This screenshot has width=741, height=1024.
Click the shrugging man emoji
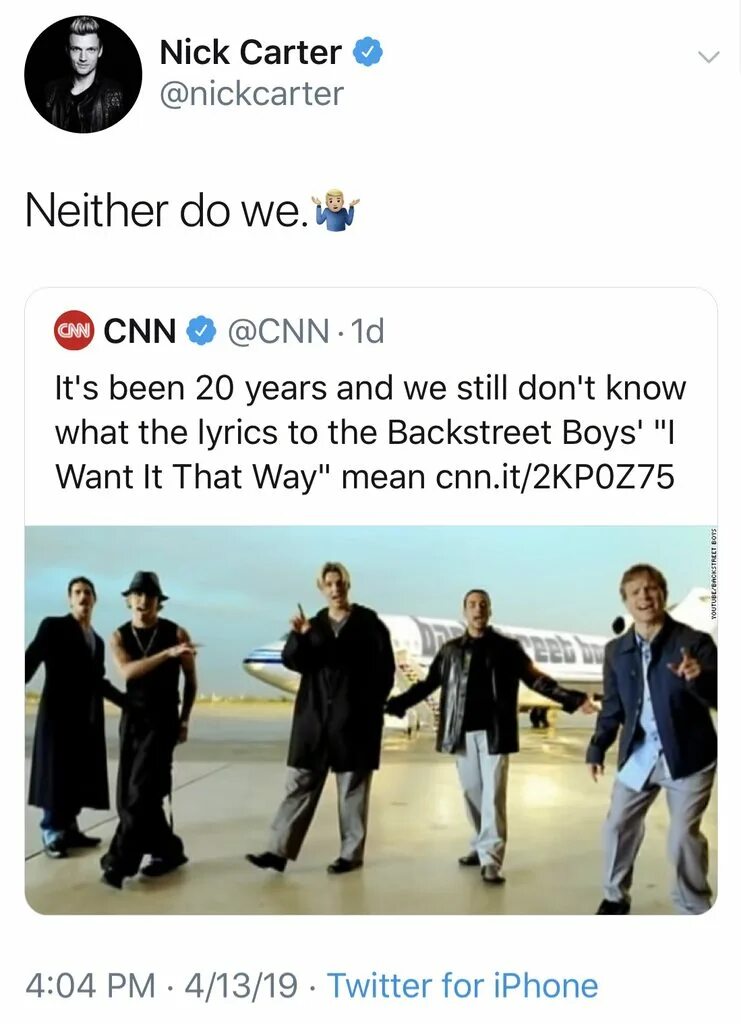coord(336,211)
